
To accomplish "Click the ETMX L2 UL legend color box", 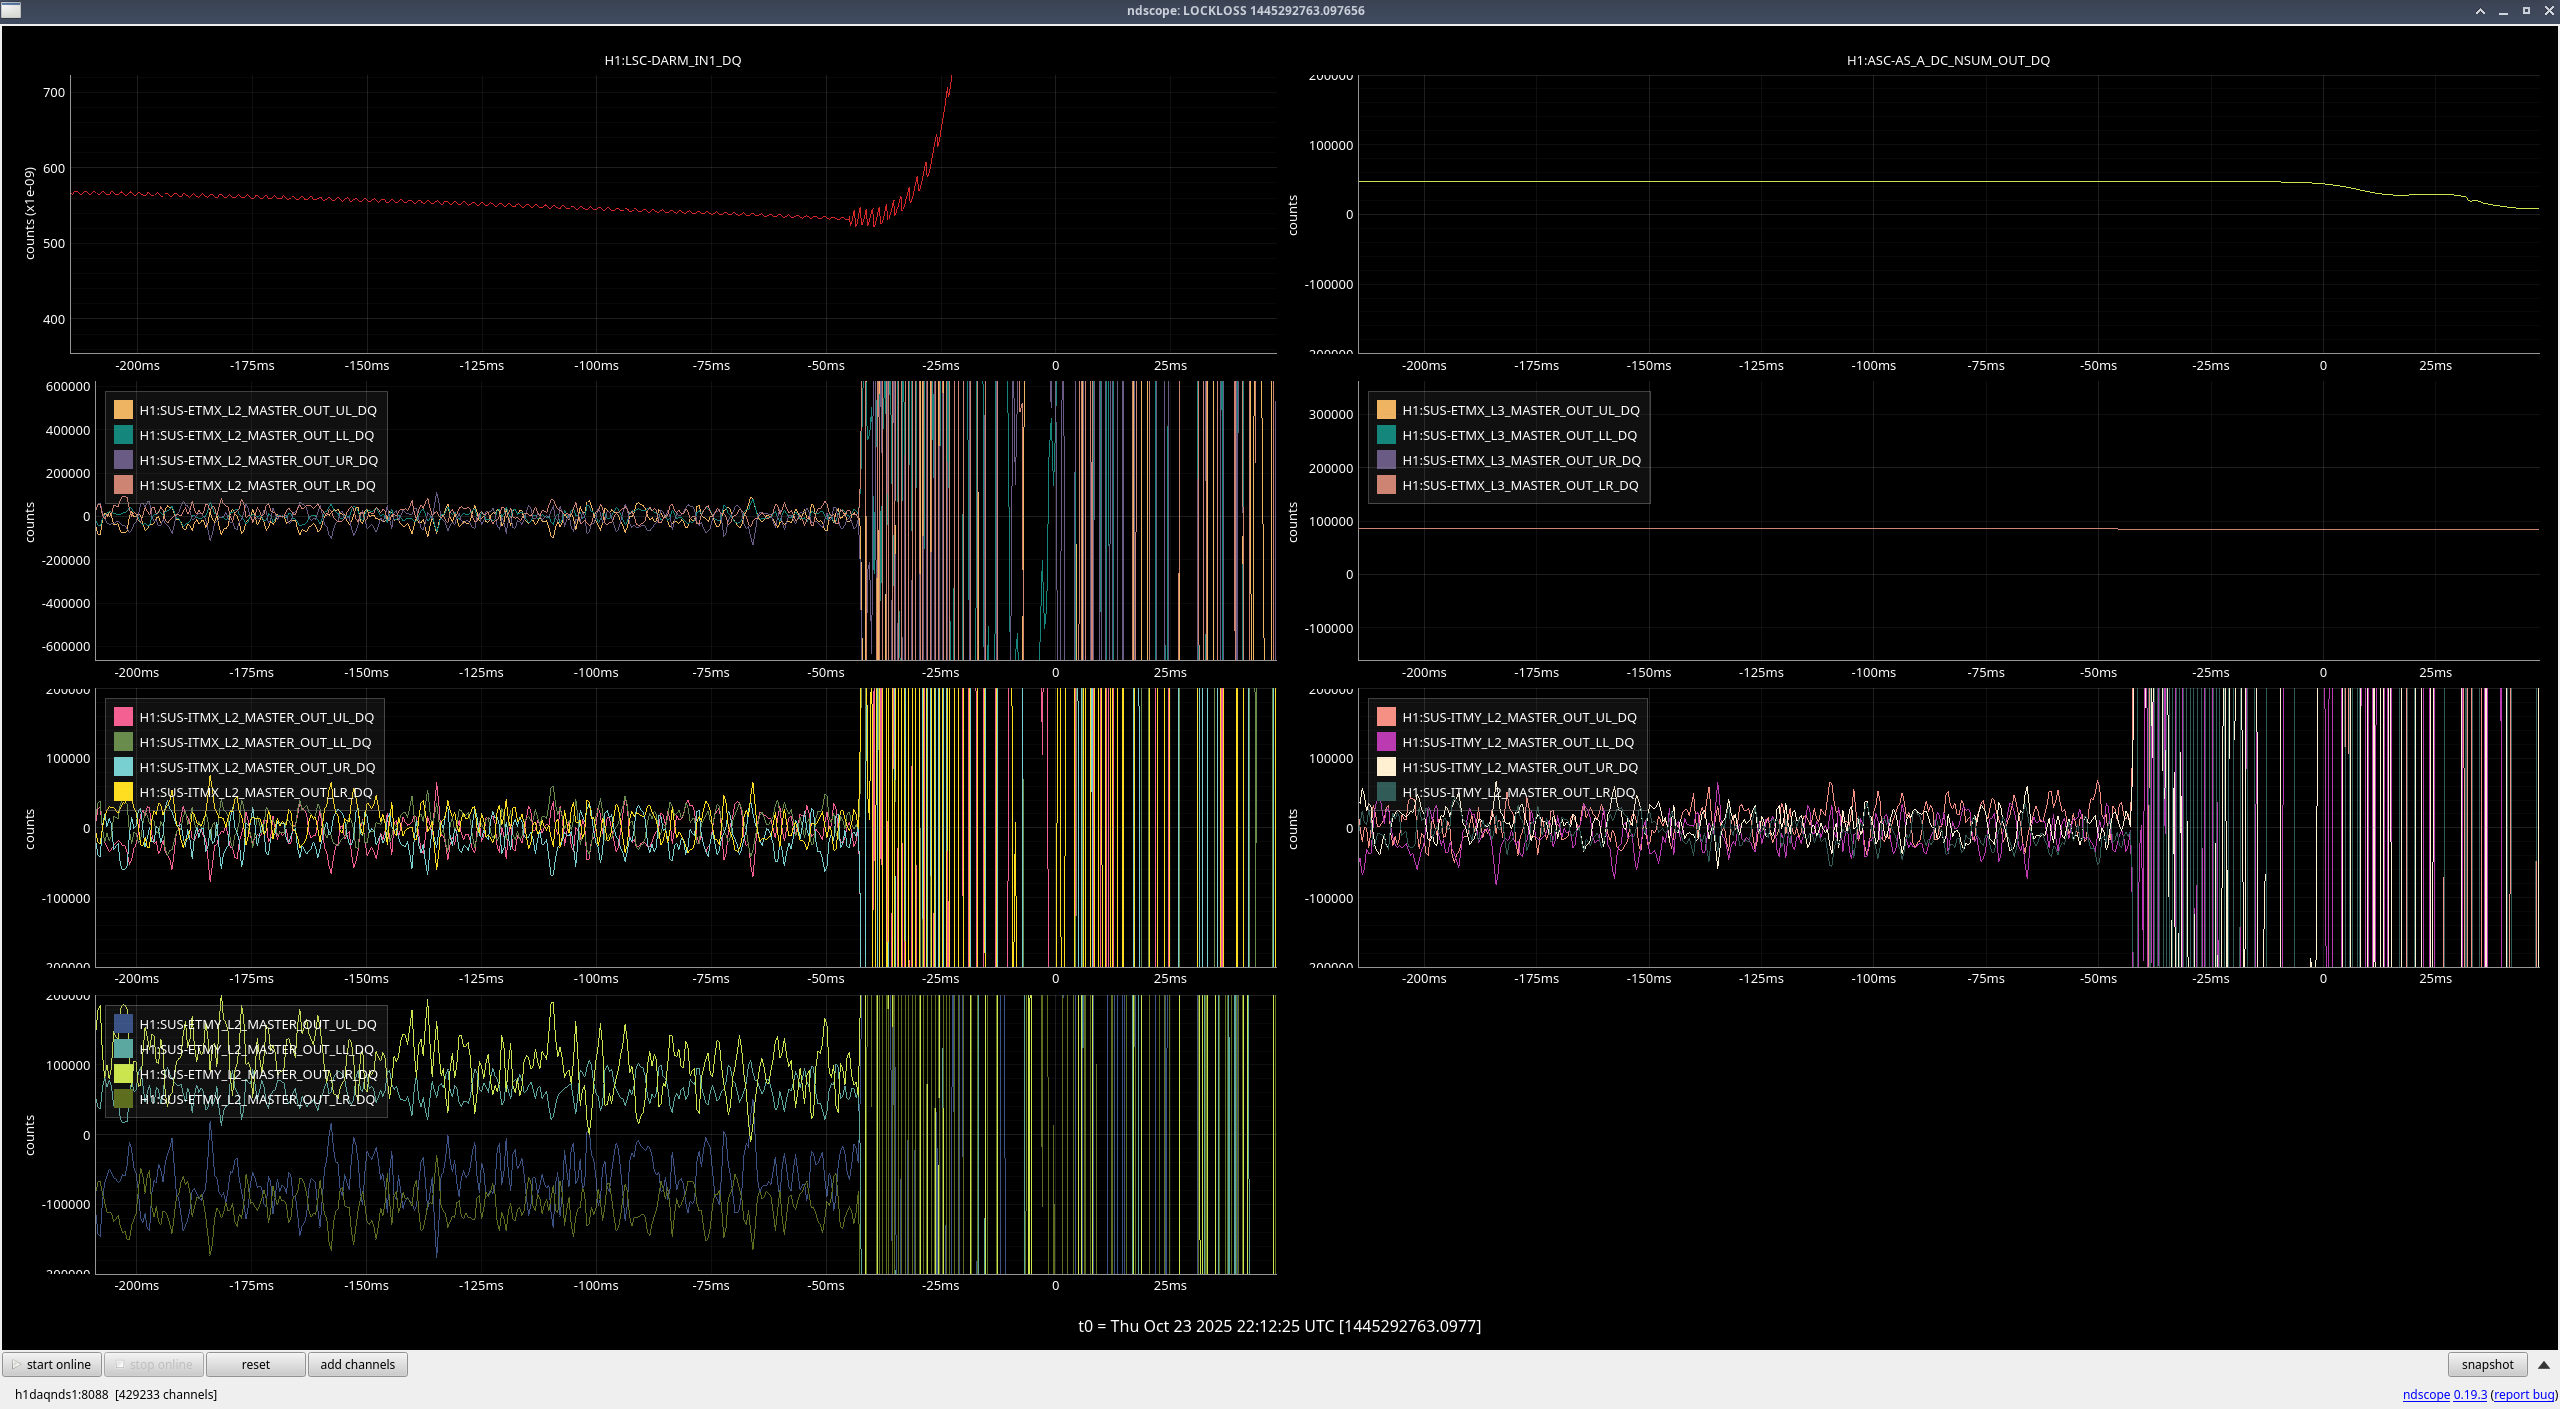I will (123, 410).
